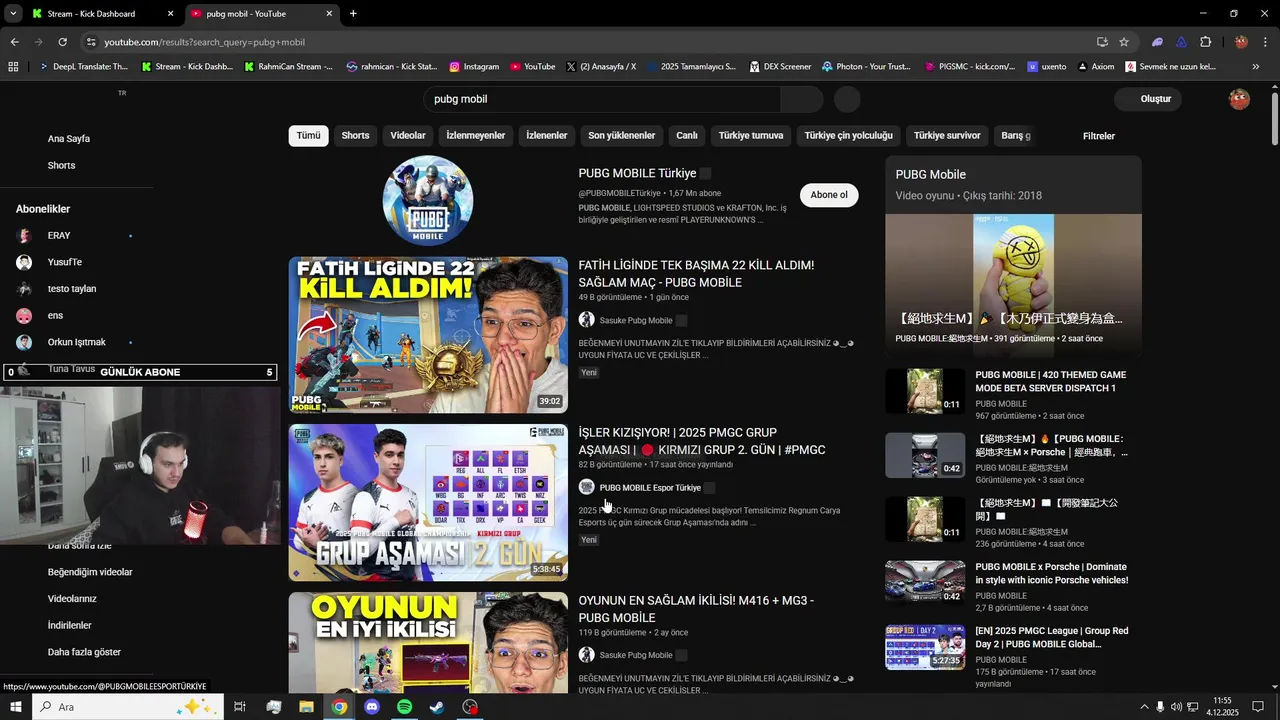Image resolution: width=1280 pixels, height=720 pixels.
Task: Click the Windows taskbar search box Ara
Action: (127, 707)
